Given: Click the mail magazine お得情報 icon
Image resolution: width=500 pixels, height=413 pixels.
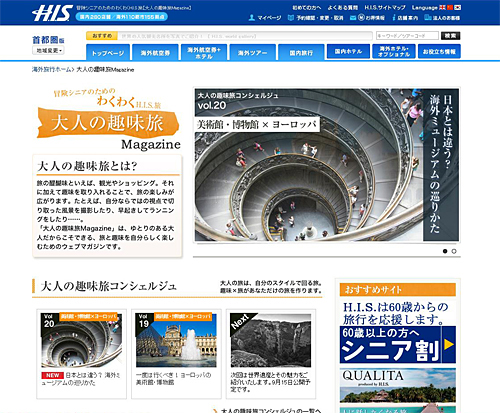Looking at the screenshot, I should (x=353, y=18).
